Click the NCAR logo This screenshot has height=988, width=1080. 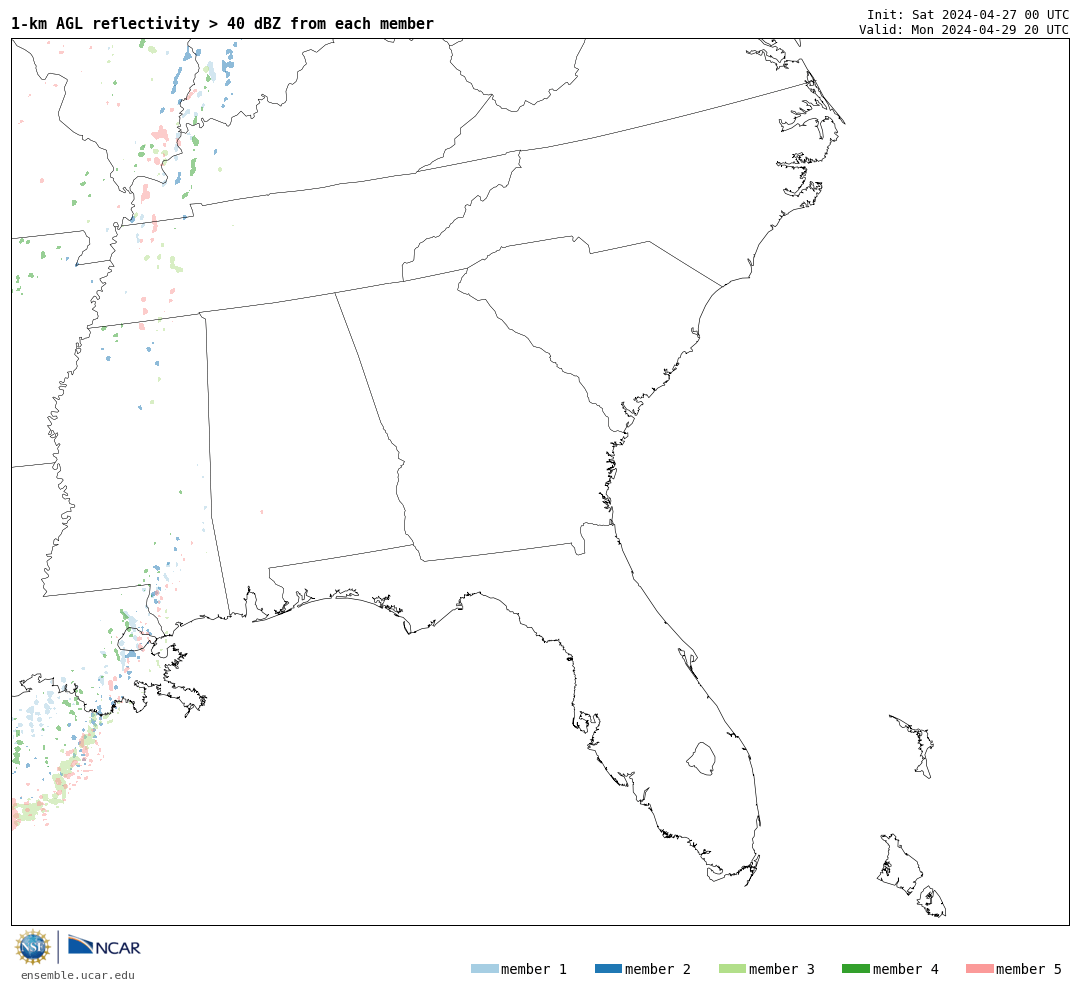tap(104, 945)
